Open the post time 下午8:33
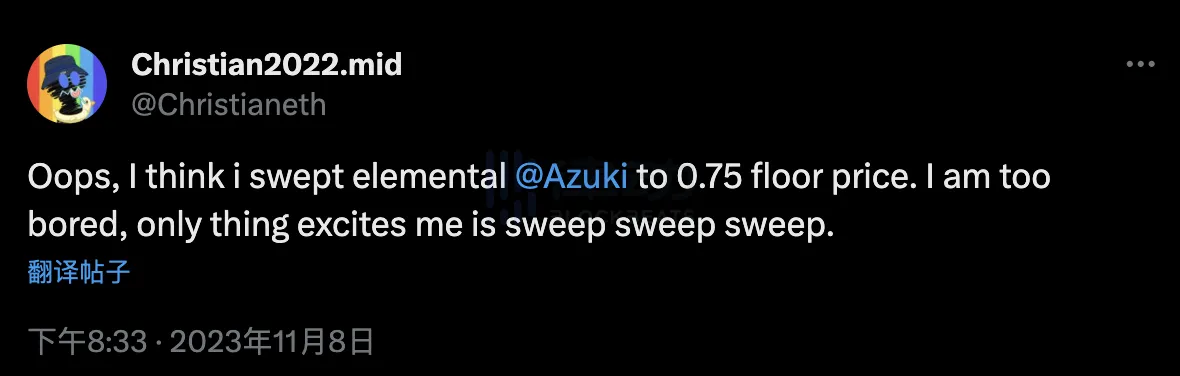 tap(87, 342)
